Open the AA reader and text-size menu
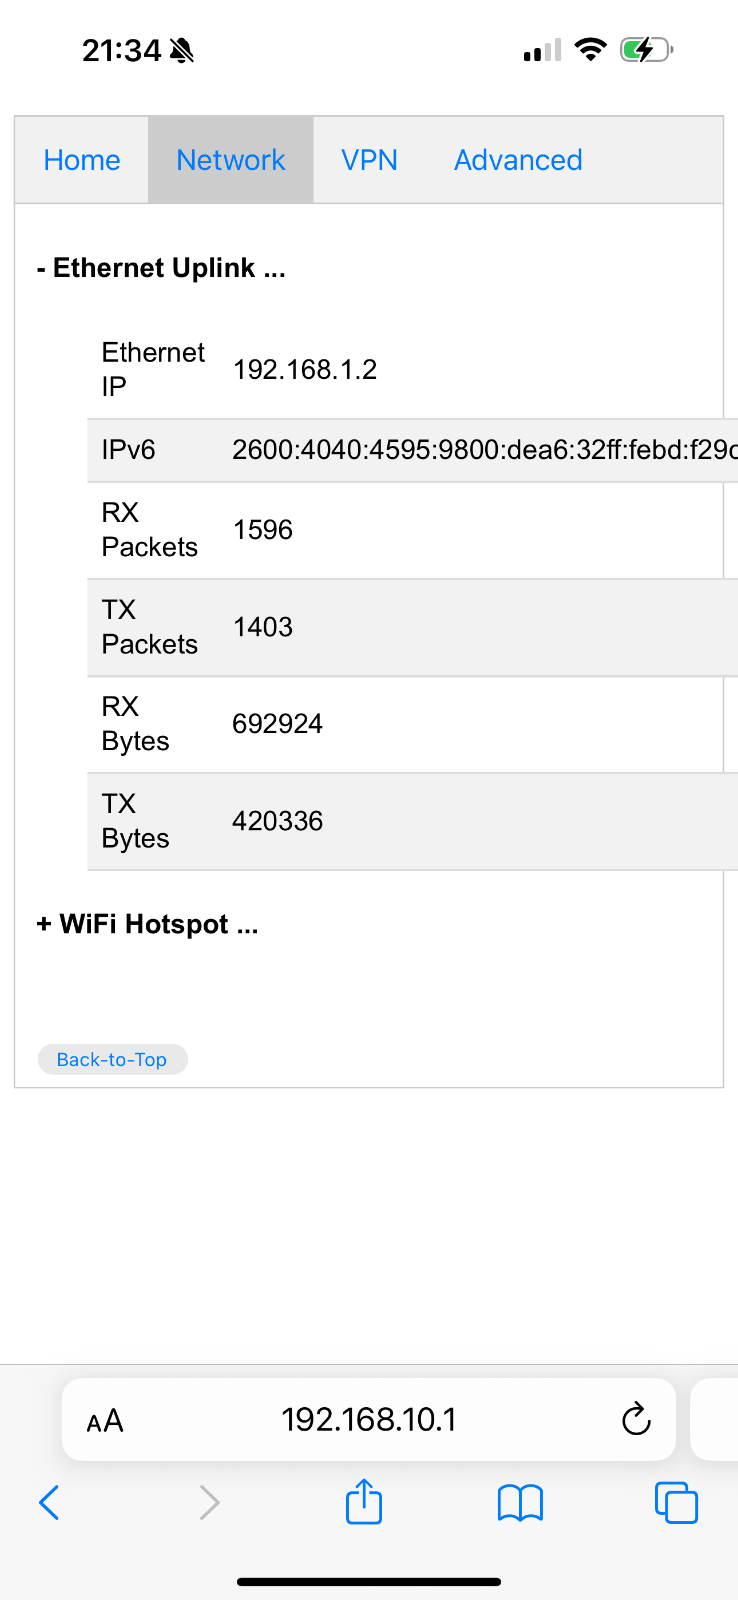The height and width of the screenshot is (1600, 738). click(105, 1421)
